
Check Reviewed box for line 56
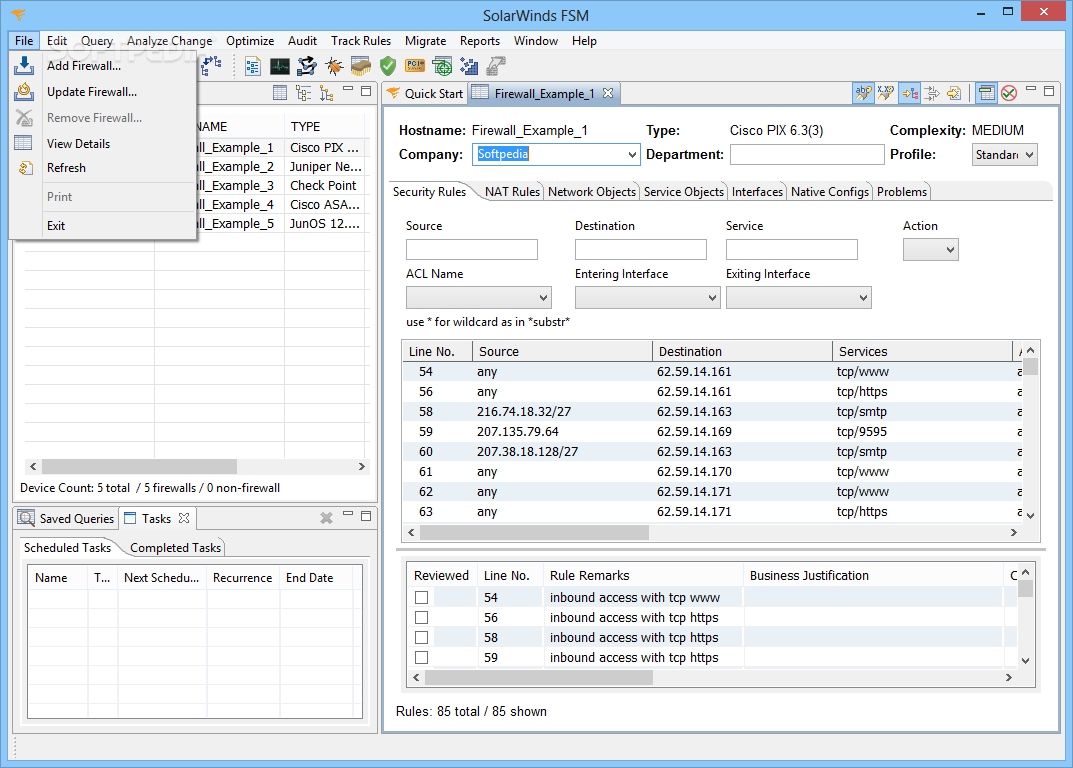tap(422, 617)
